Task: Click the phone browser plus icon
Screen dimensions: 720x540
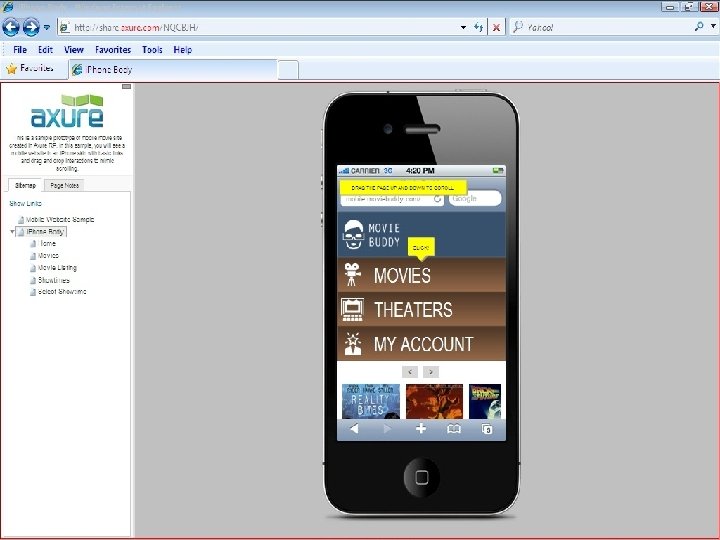Action: (421, 428)
